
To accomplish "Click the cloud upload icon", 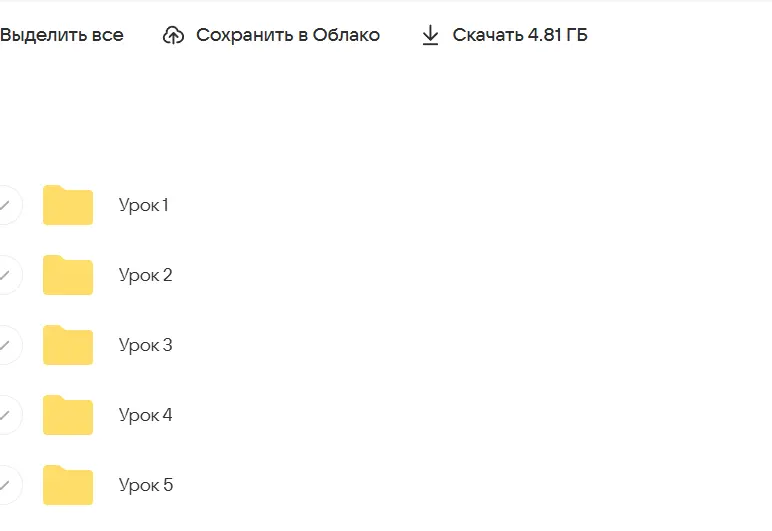I will [x=173, y=36].
